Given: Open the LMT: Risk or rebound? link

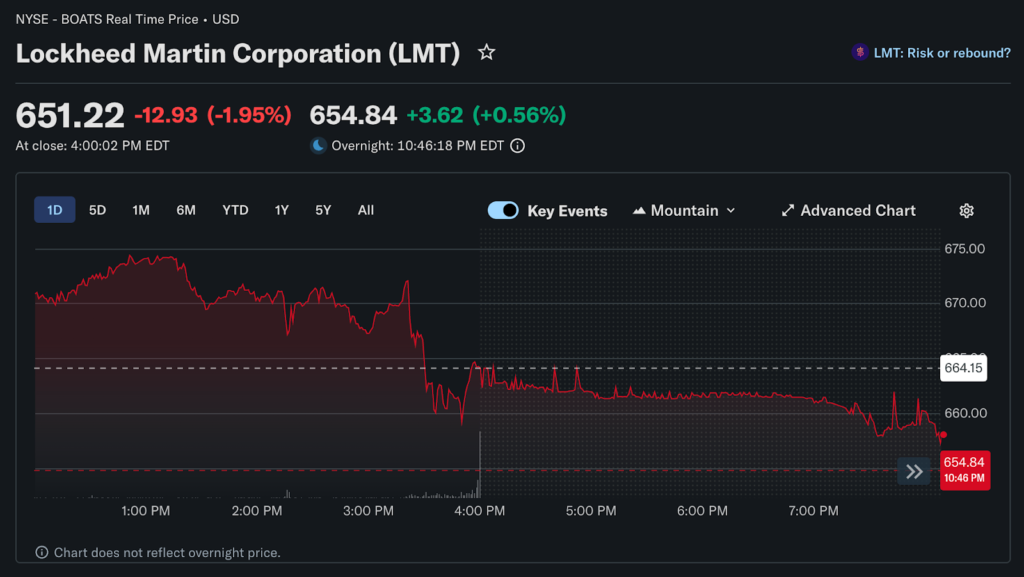Looking at the screenshot, I should 944,53.
